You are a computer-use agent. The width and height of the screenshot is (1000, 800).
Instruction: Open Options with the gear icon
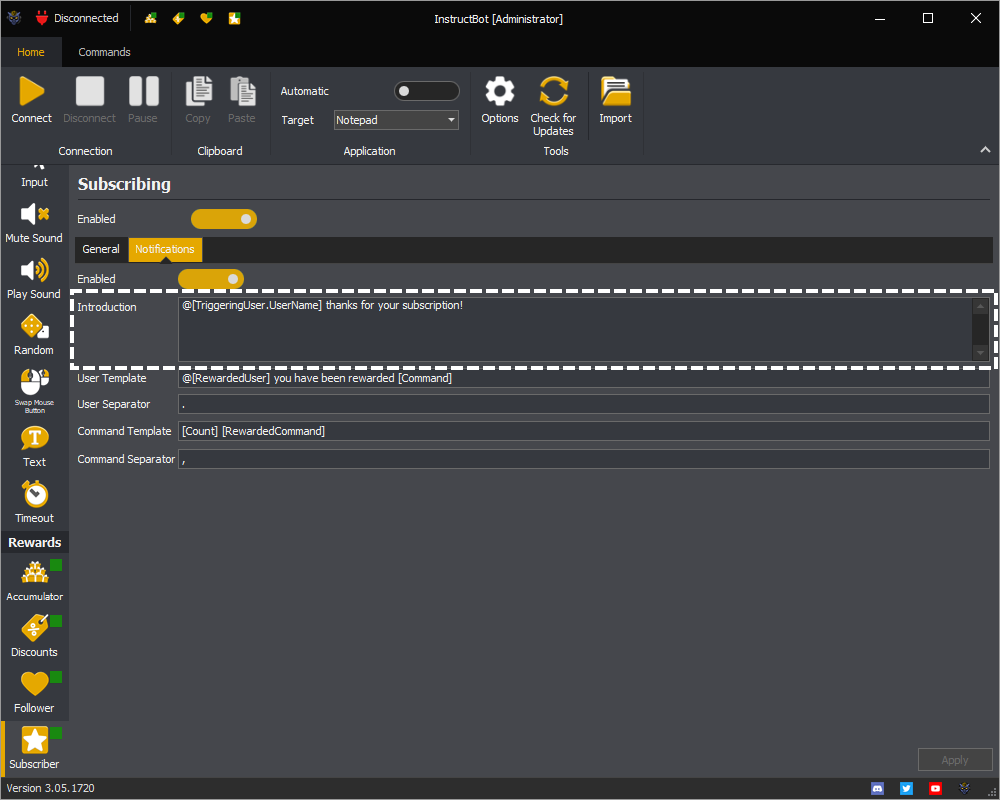tap(499, 91)
